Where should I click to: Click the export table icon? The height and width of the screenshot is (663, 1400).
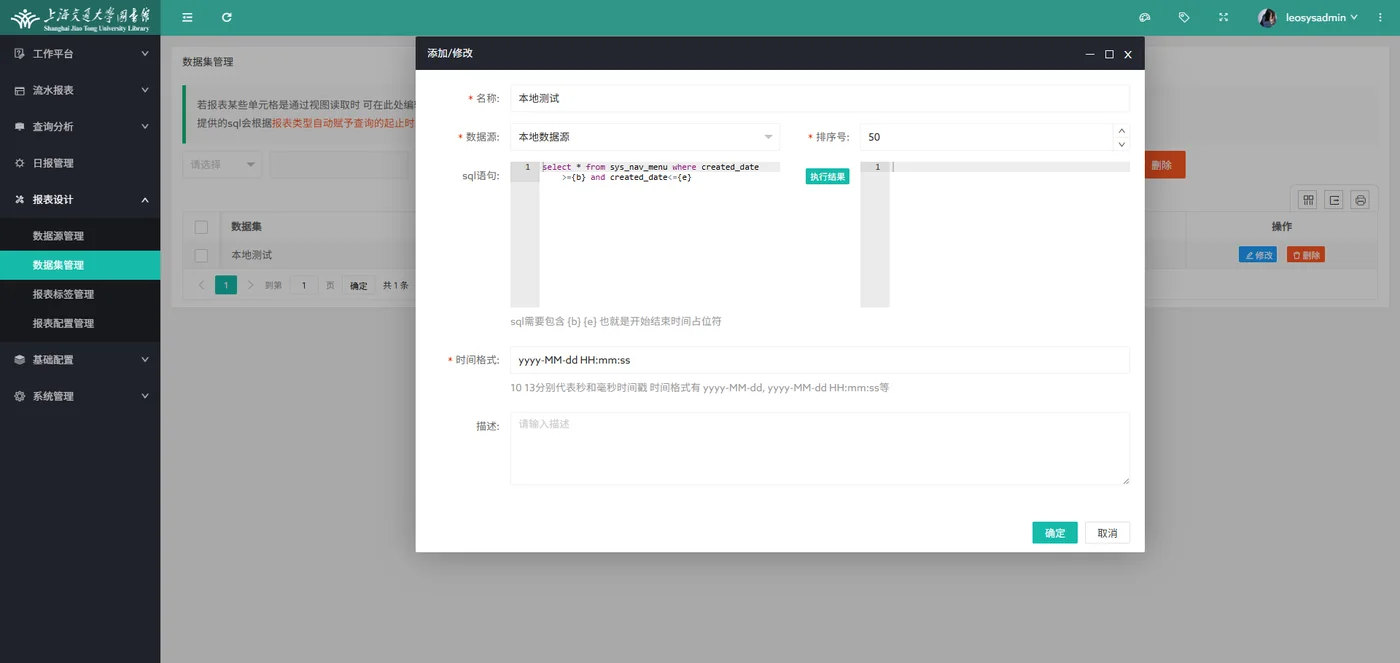1334,200
